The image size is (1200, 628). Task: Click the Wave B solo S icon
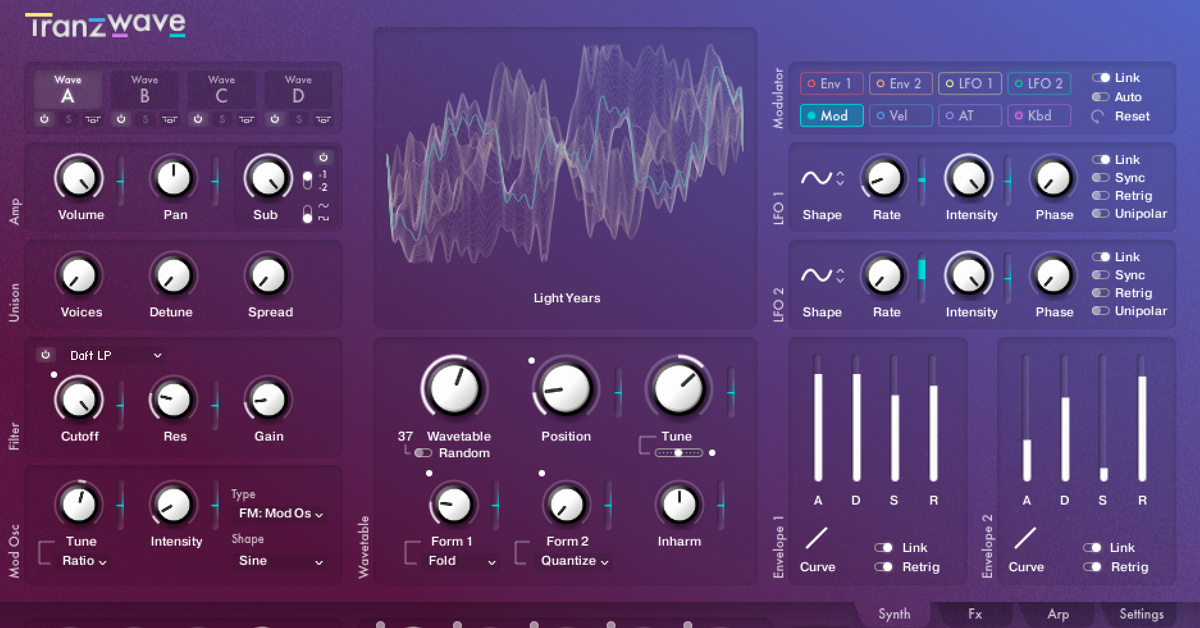tap(144, 119)
